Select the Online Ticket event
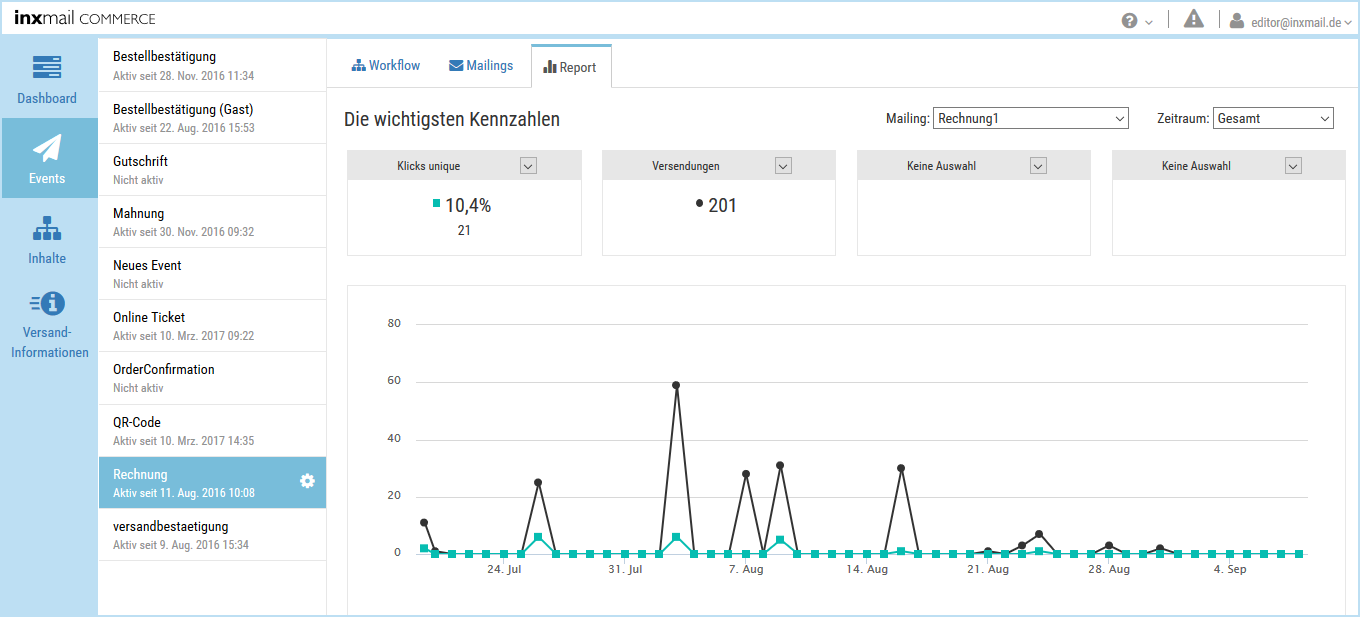 click(212, 326)
